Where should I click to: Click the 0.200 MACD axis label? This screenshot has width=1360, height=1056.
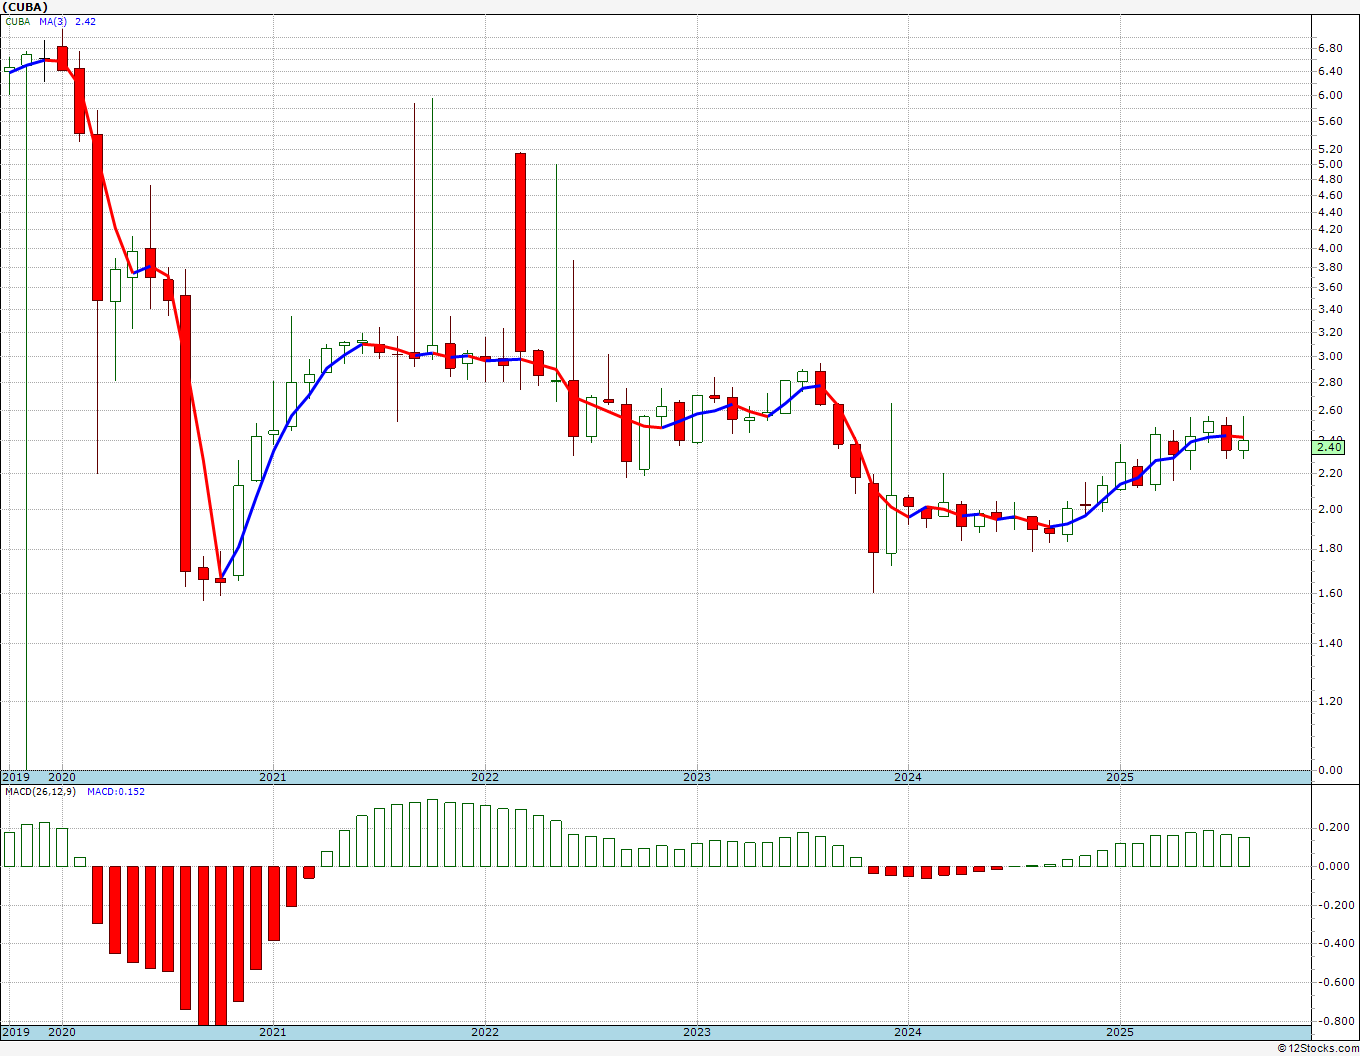(1332, 828)
